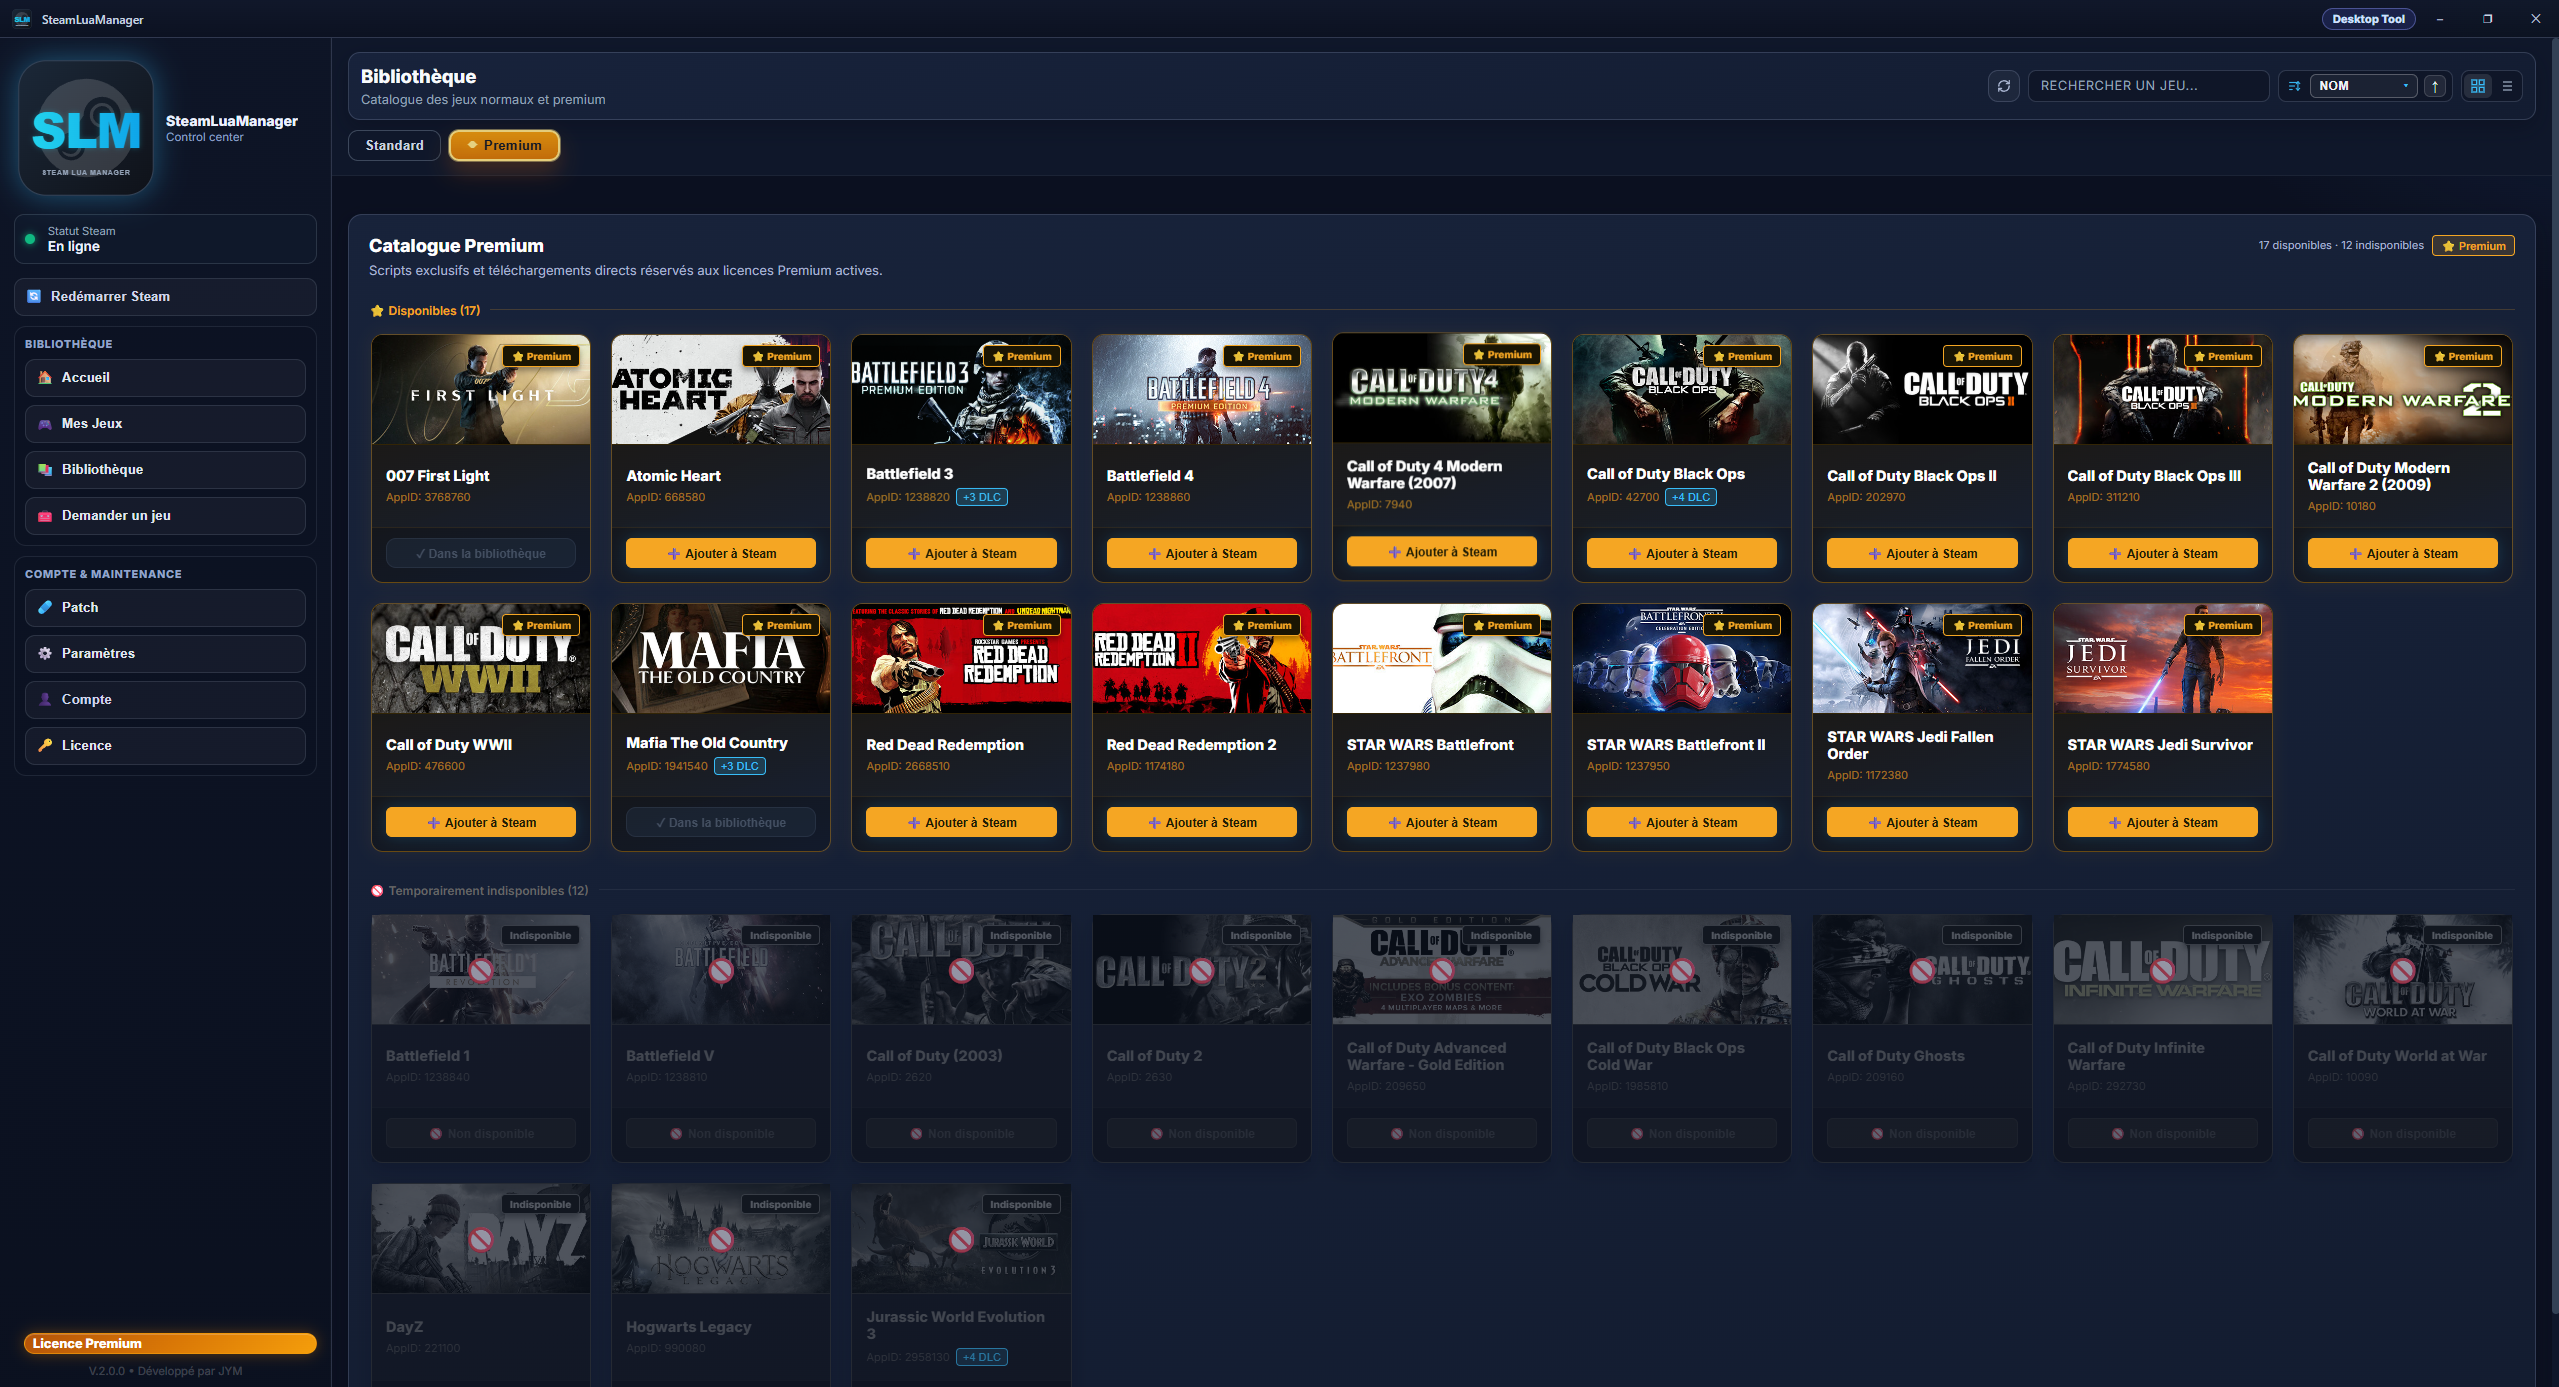The image size is (2559, 1387).
Task: Click the SLM logo in sidebar
Action: coord(86,128)
